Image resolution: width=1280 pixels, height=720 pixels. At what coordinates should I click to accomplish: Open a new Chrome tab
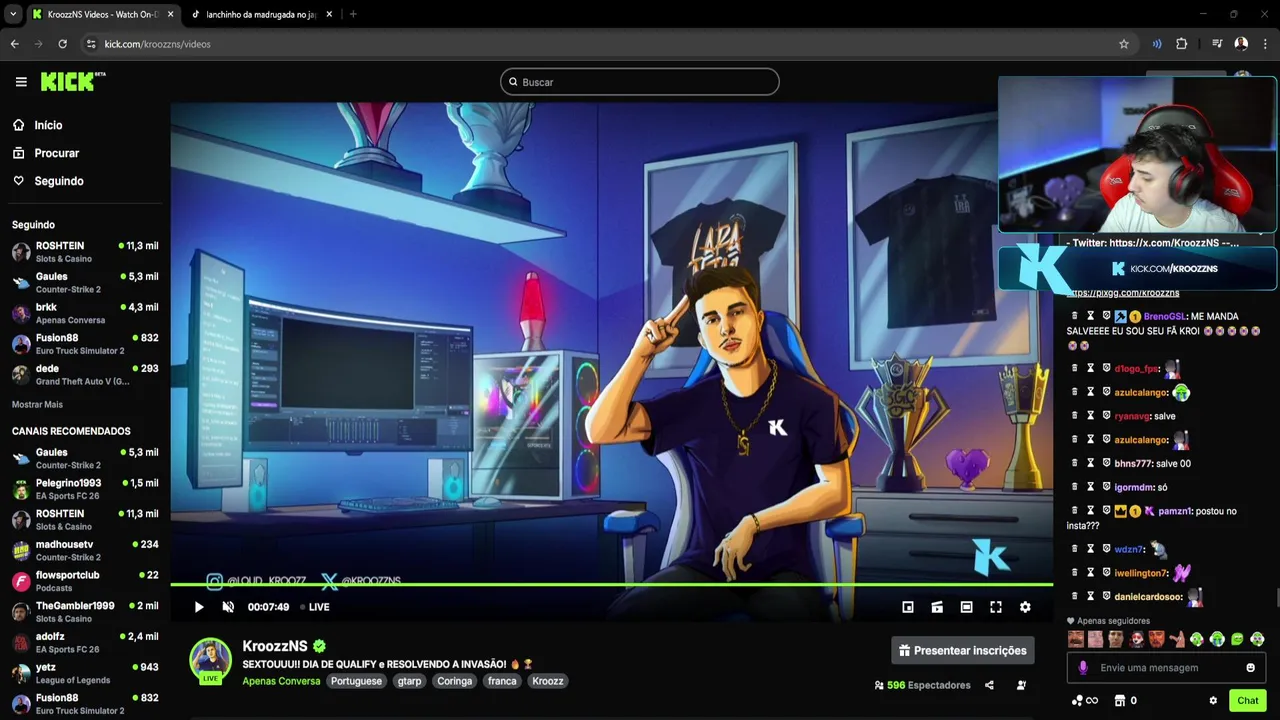click(x=353, y=15)
